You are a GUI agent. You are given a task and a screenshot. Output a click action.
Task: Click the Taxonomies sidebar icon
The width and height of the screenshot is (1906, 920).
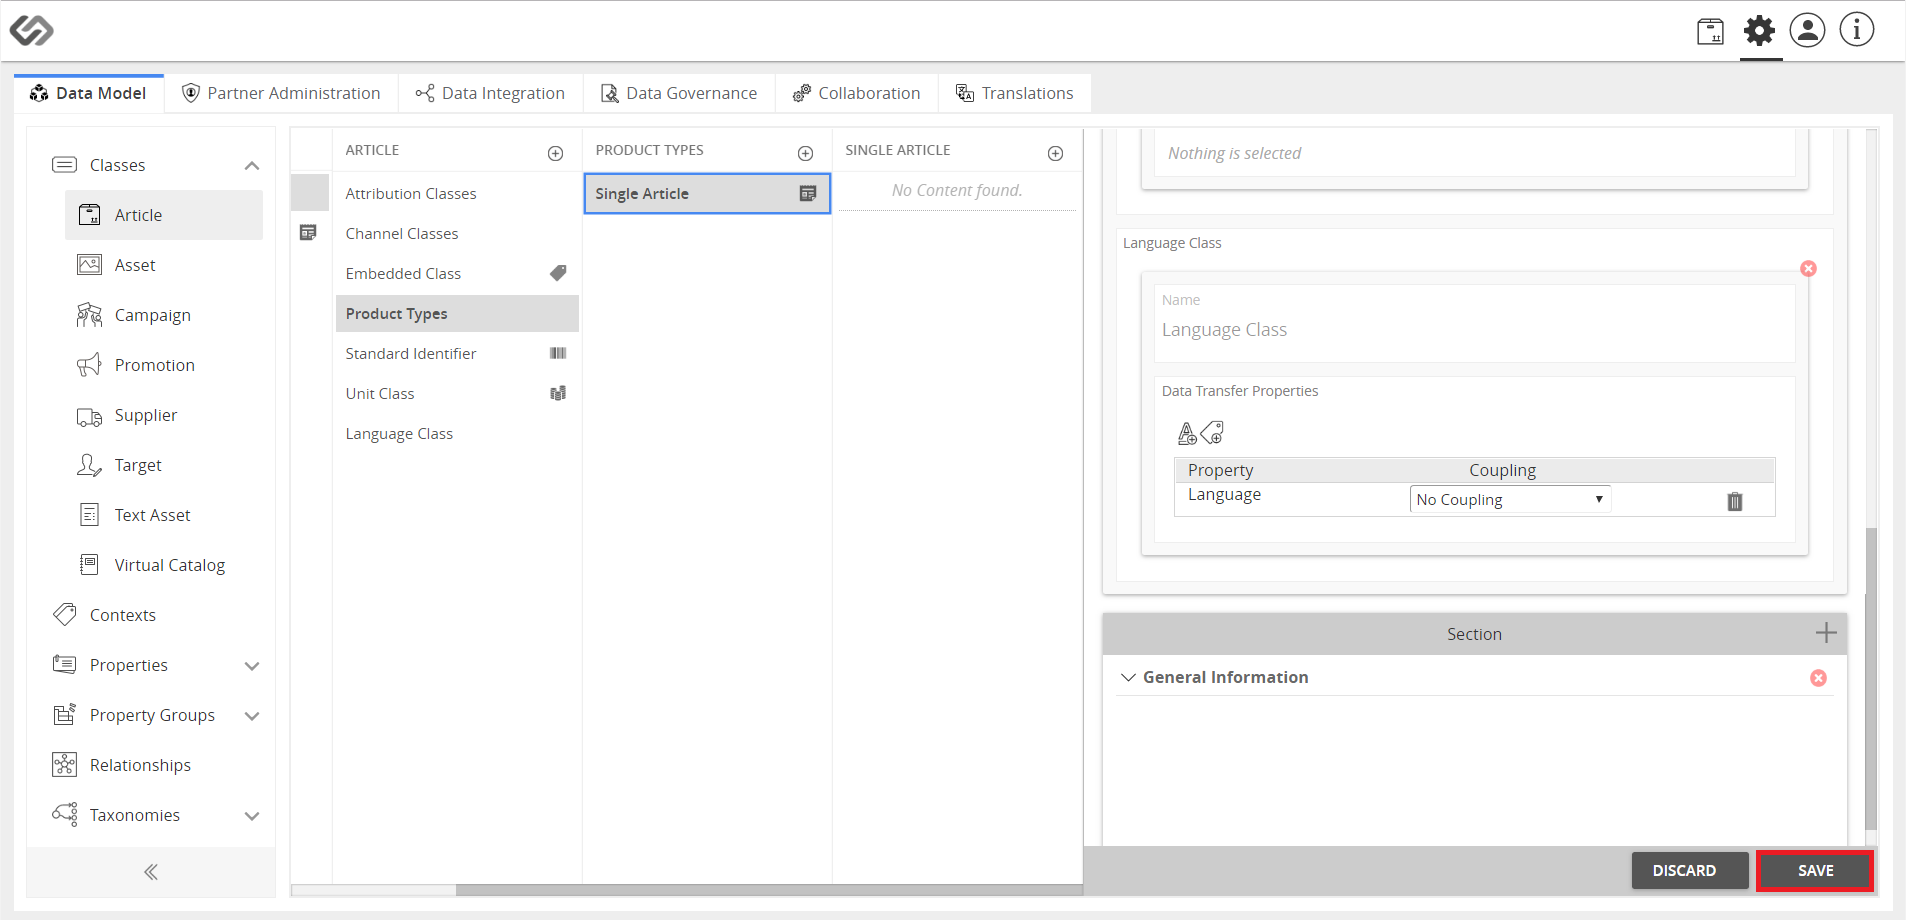point(65,815)
